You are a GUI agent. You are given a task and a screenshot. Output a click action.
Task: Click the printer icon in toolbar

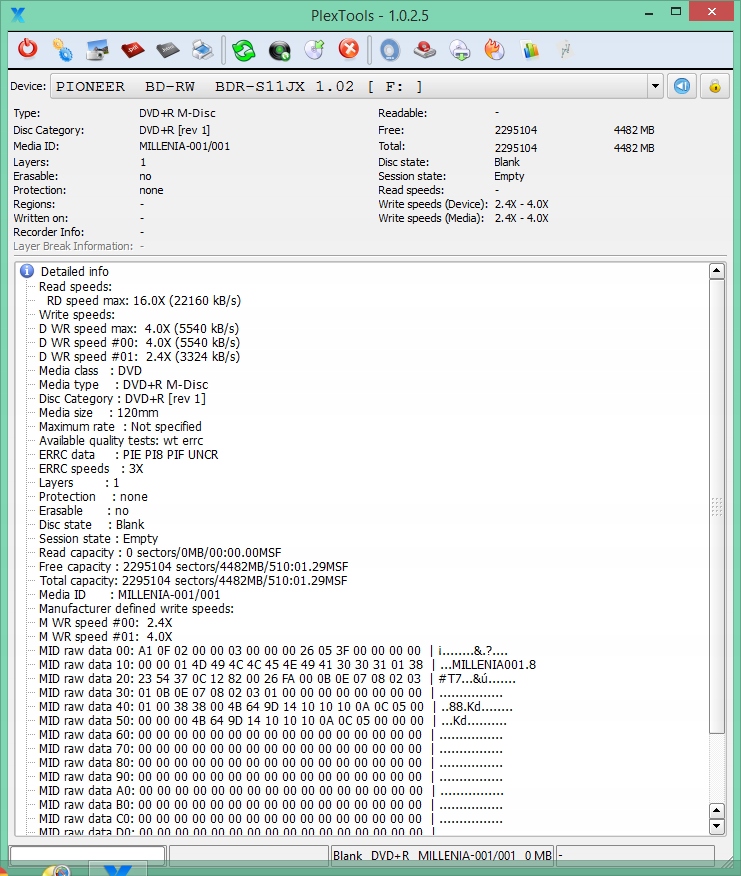202,48
